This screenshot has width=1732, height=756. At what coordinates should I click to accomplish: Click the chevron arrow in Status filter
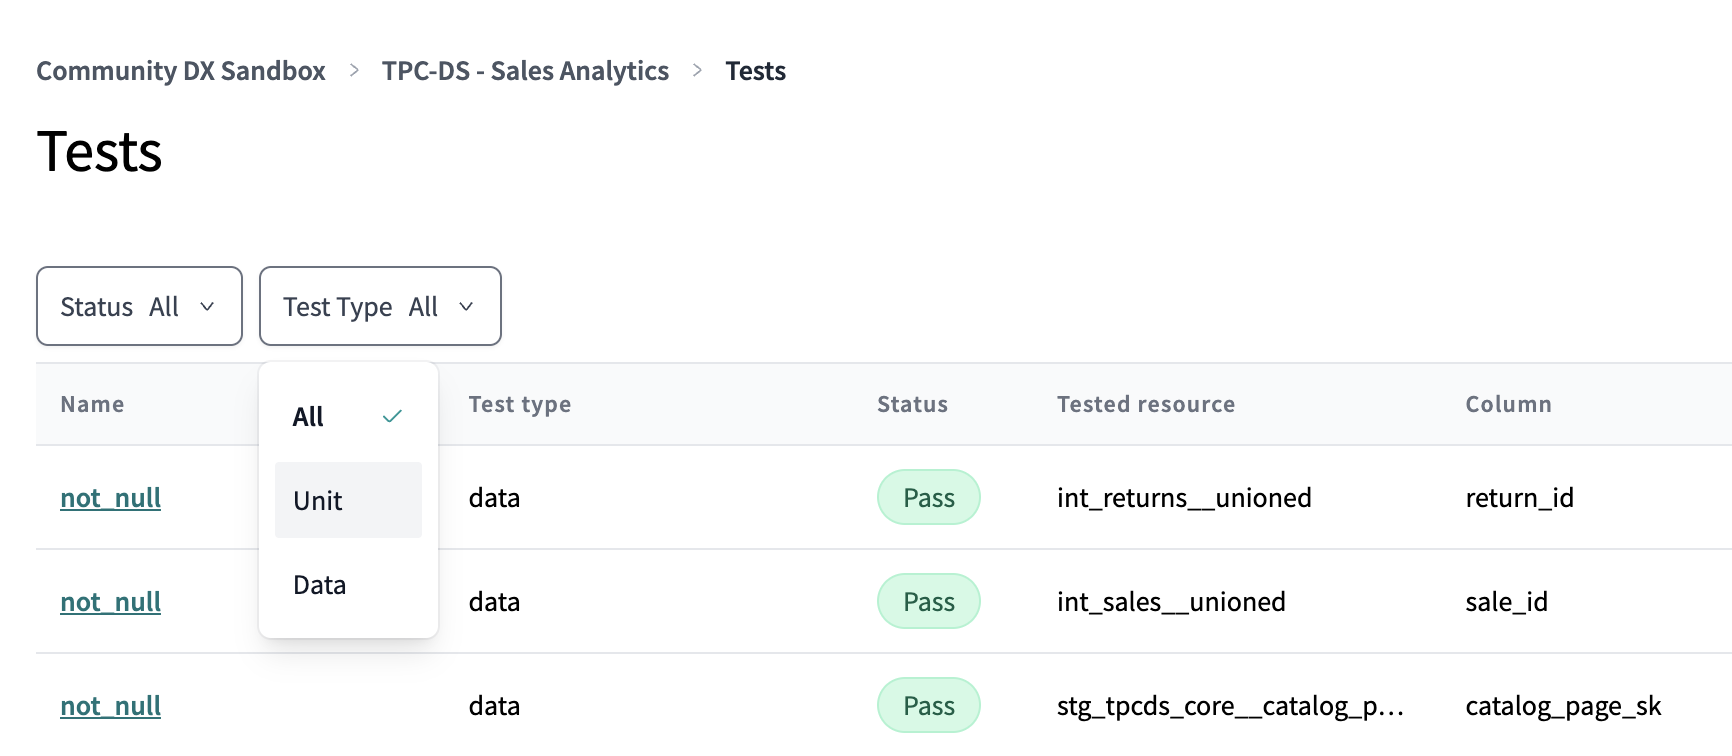(207, 307)
